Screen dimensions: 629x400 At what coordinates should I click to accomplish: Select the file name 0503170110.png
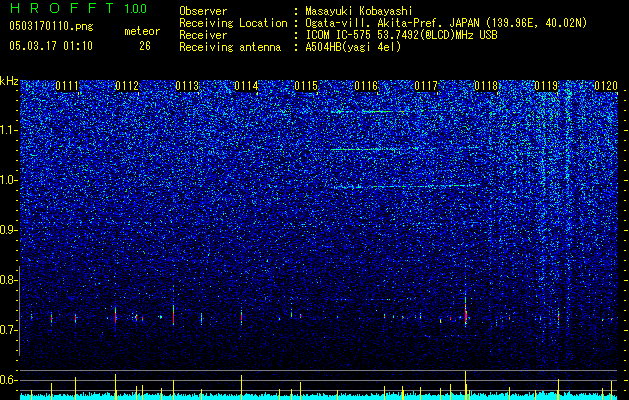pyautogui.click(x=51, y=26)
